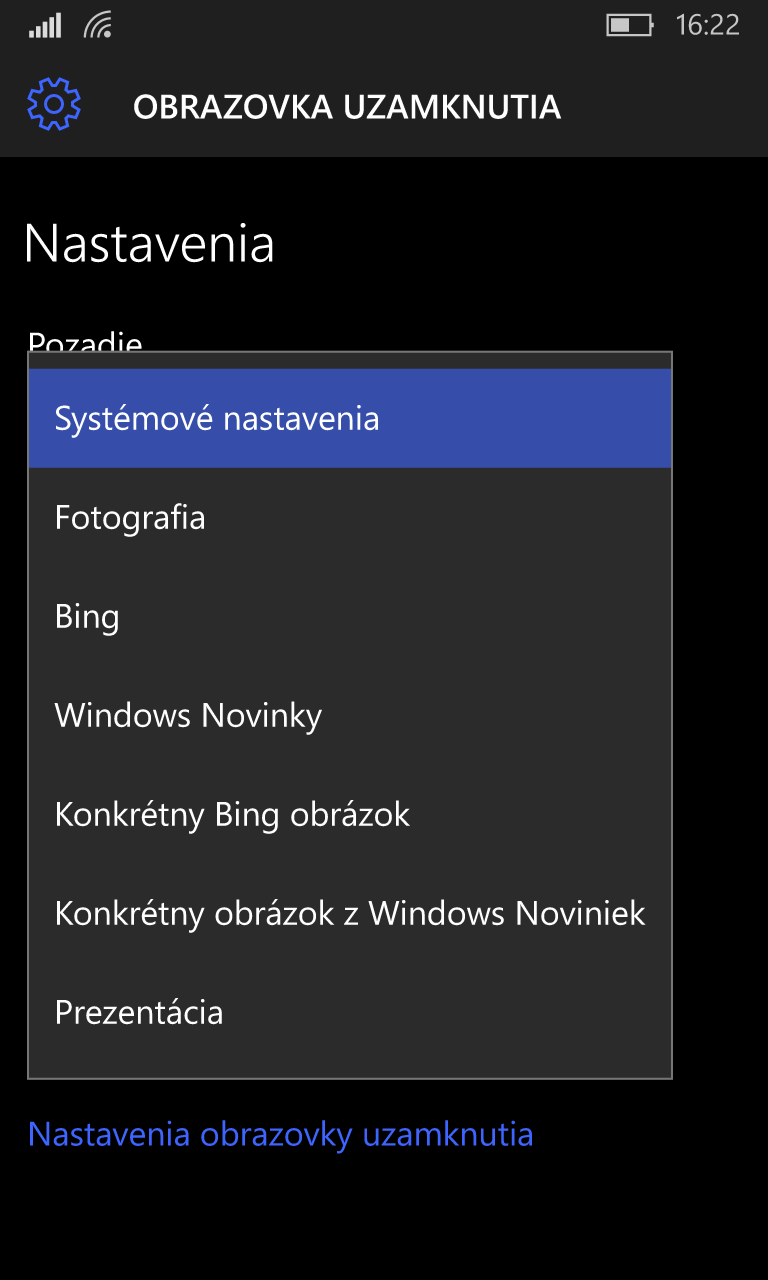Image resolution: width=768 pixels, height=1280 pixels.
Task: Tap the Nastavenia page heading
Action: (149, 244)
